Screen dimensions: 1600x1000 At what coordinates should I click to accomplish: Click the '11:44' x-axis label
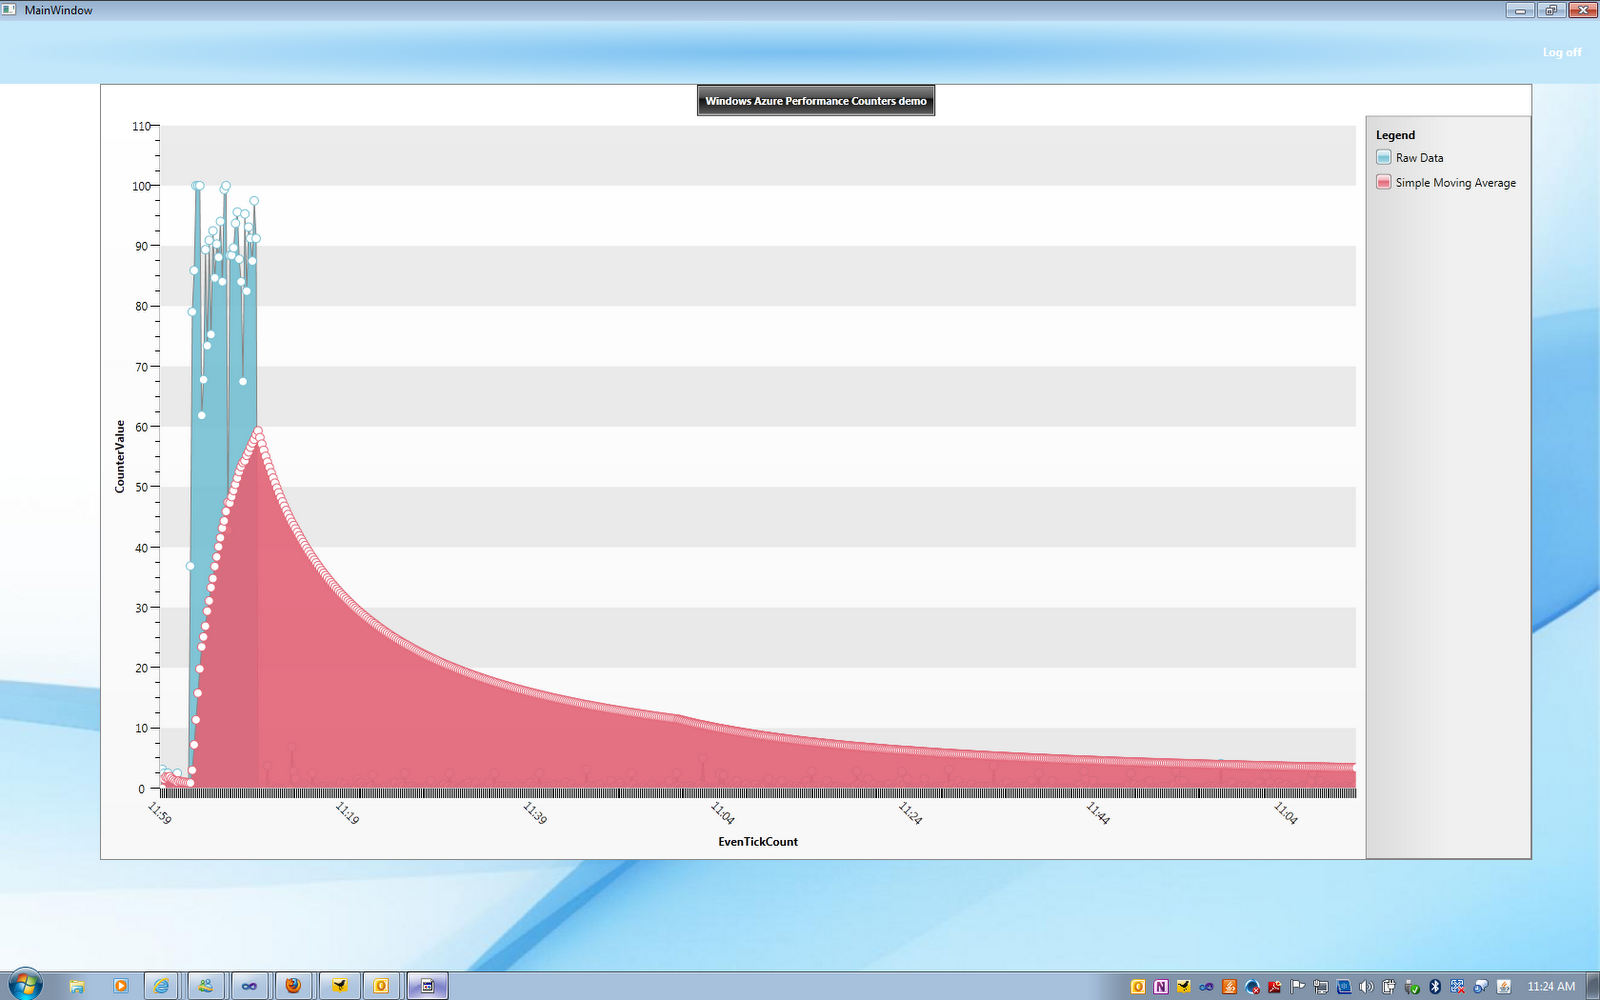(1098, 813)
